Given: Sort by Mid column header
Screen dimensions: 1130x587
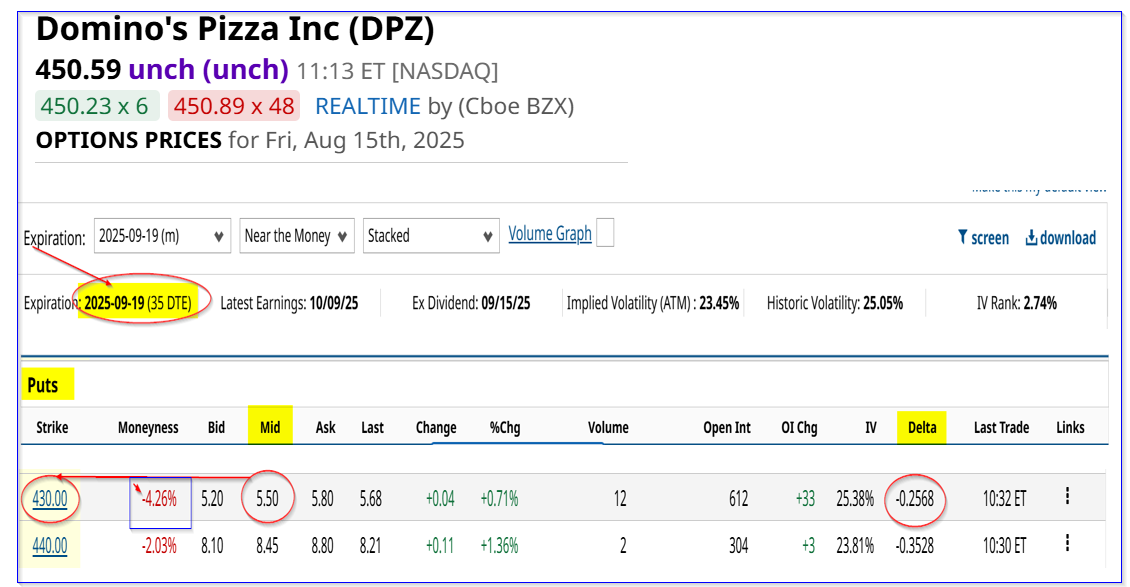Looking at the screenshot, I should pos(270,427).
